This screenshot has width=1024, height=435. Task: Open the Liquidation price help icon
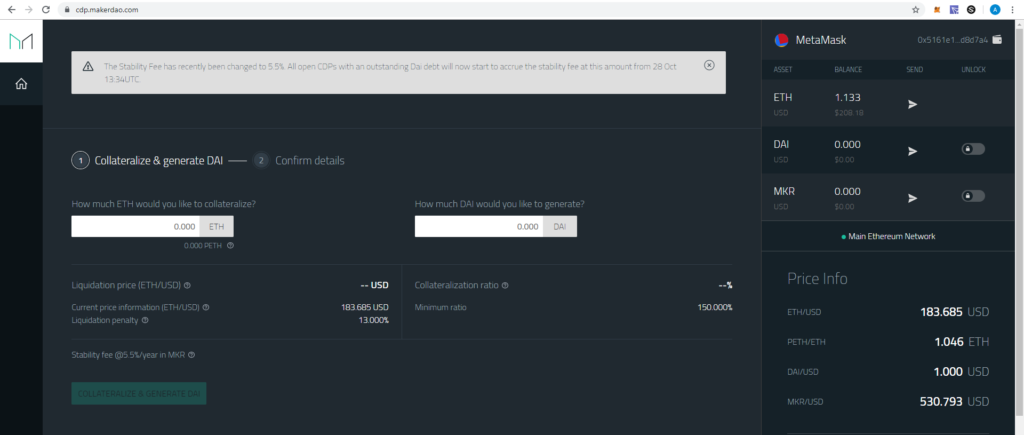coord(187,285)
